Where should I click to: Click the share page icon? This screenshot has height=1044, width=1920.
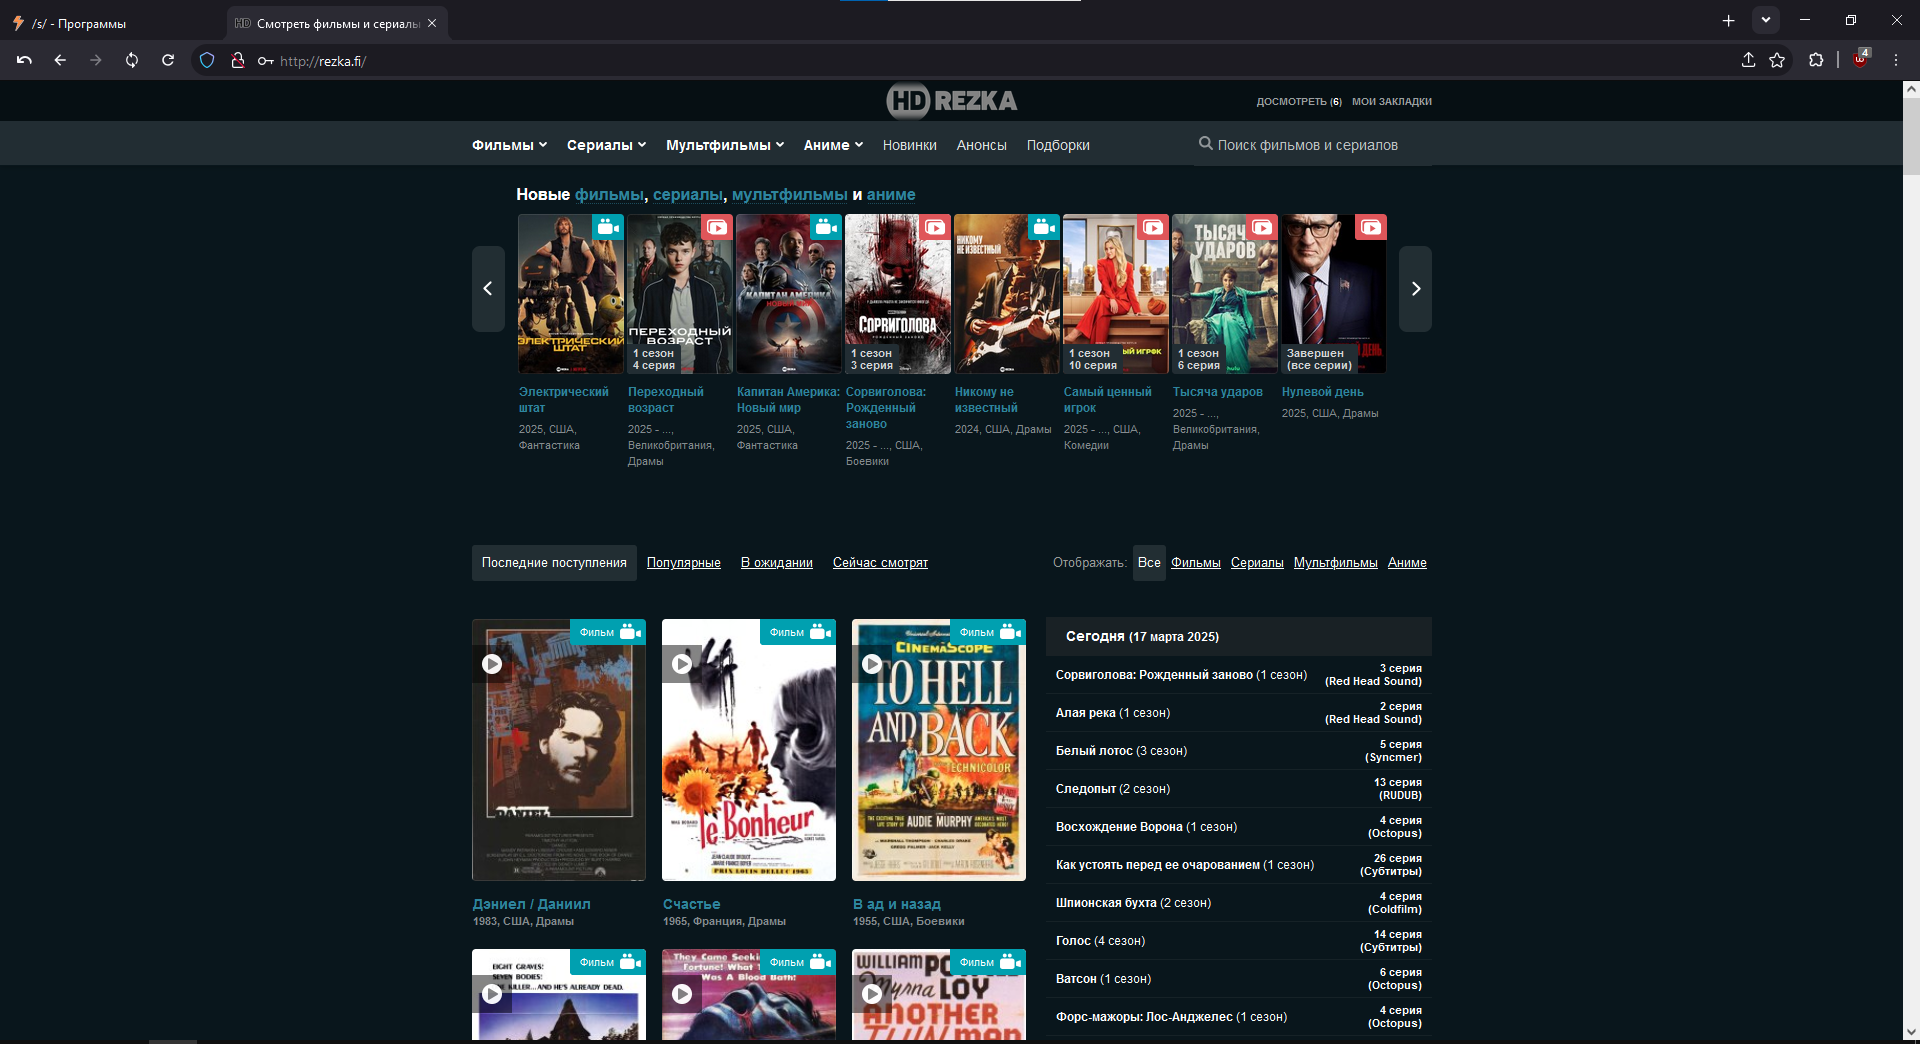click(x=1748, y=60)
